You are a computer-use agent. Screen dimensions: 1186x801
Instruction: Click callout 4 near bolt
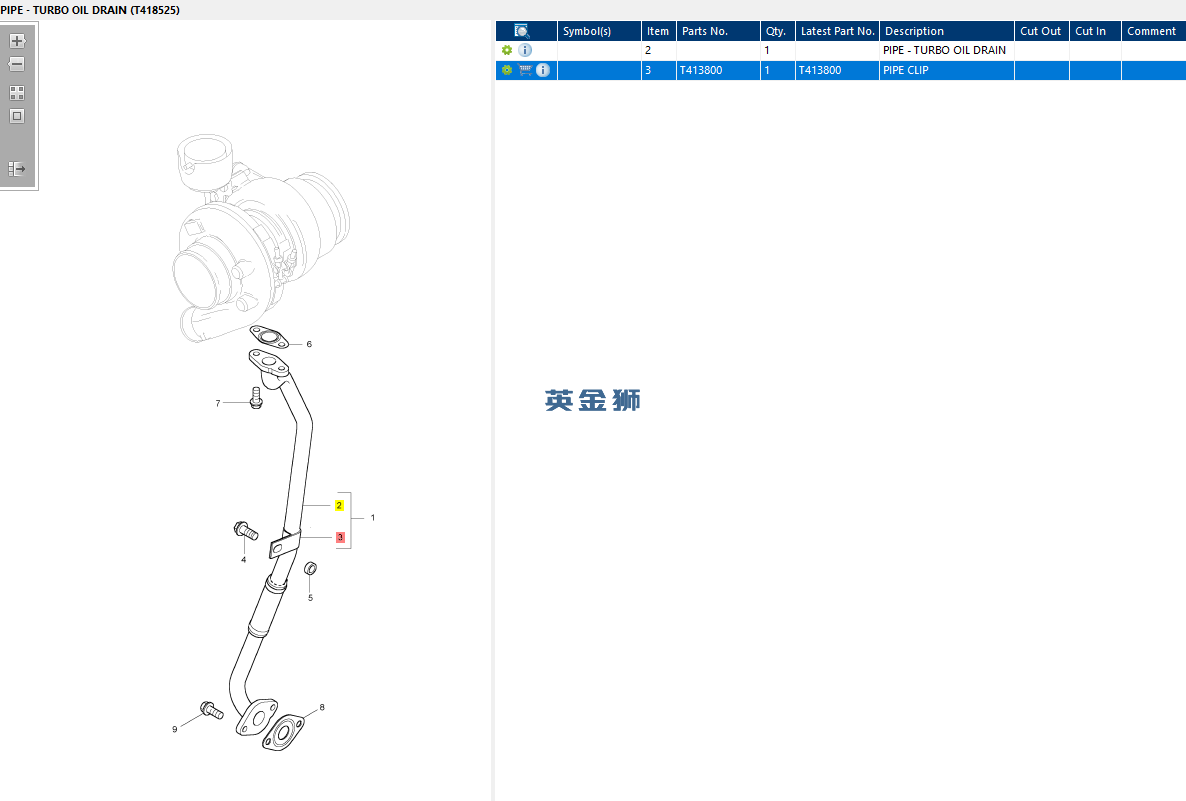coord(244,560)
